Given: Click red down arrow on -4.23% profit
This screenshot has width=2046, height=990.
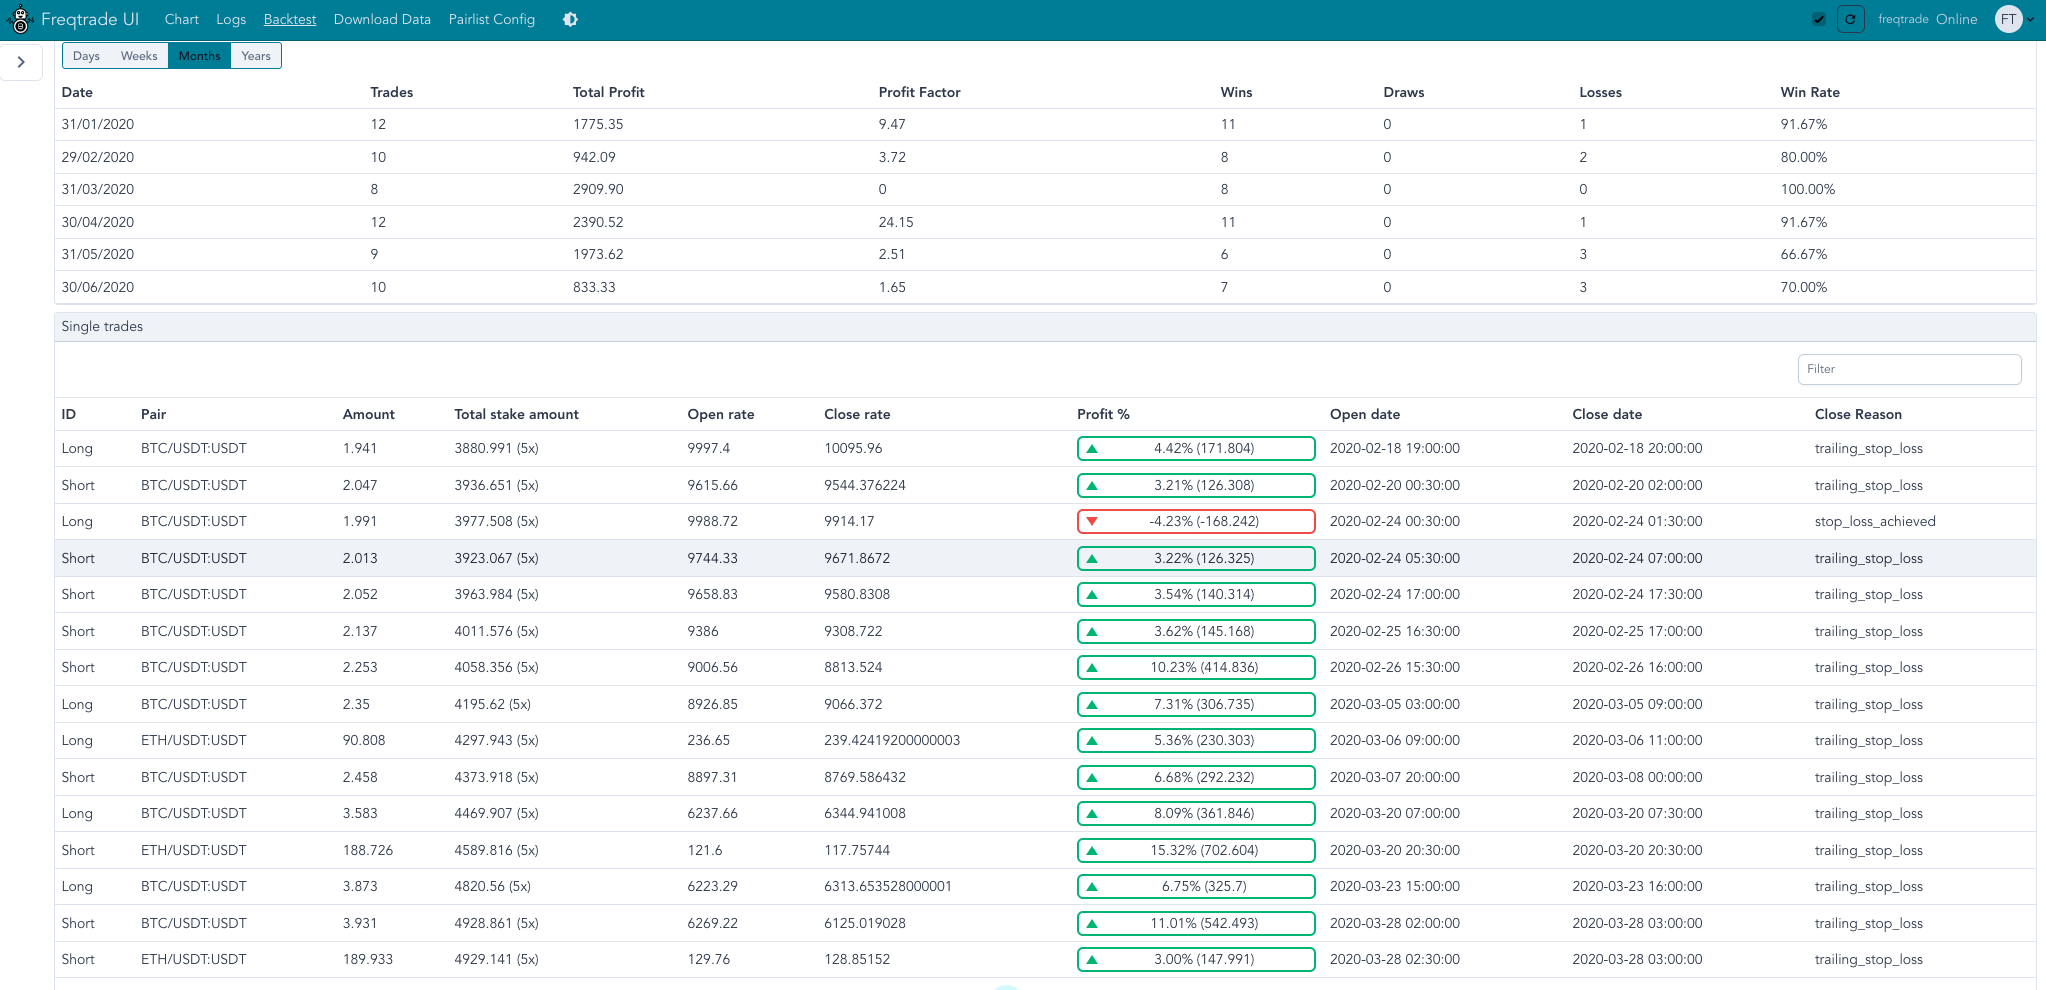Looking at the screenshot, I should point(1092,521).
